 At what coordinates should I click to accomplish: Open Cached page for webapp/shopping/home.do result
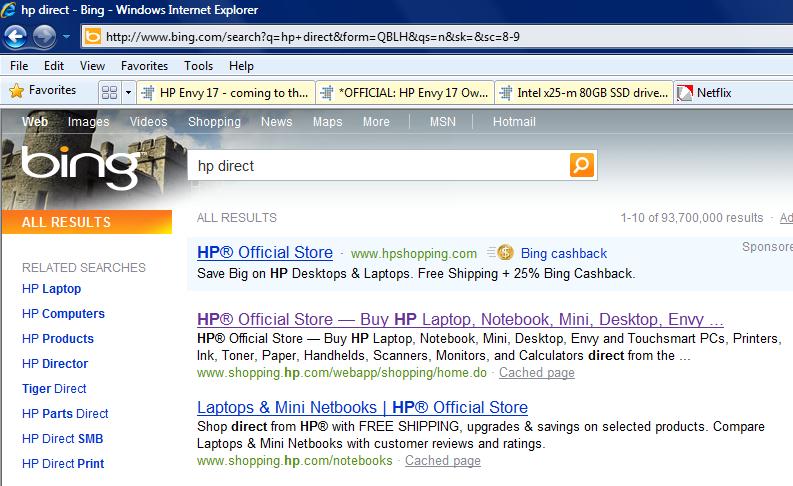(537, 373)
